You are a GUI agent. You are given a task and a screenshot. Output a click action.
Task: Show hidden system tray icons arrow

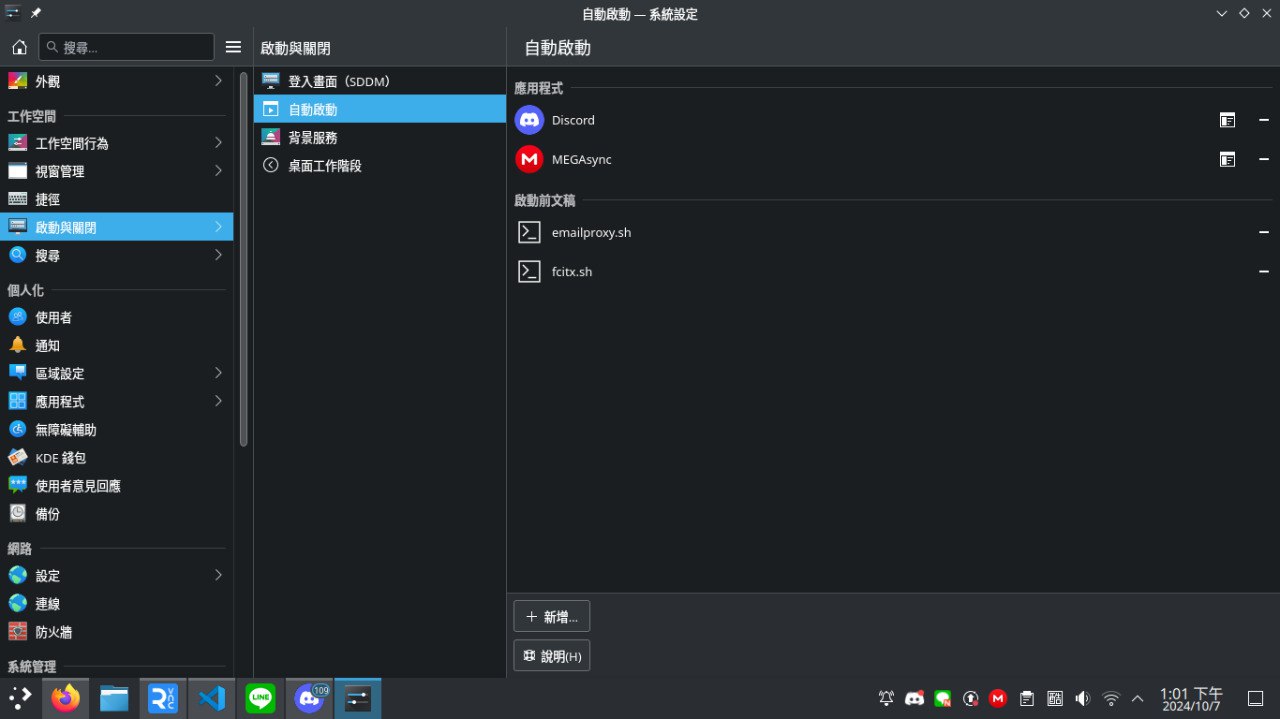coord(1137,698)
